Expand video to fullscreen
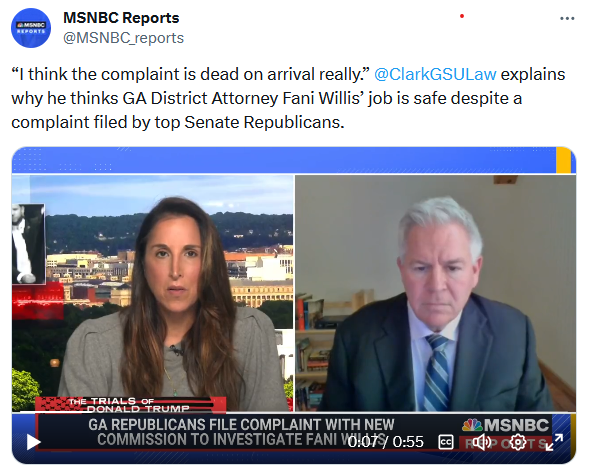Image resolution: width=593 pixels, height=473 pixels. pos(554,442)
